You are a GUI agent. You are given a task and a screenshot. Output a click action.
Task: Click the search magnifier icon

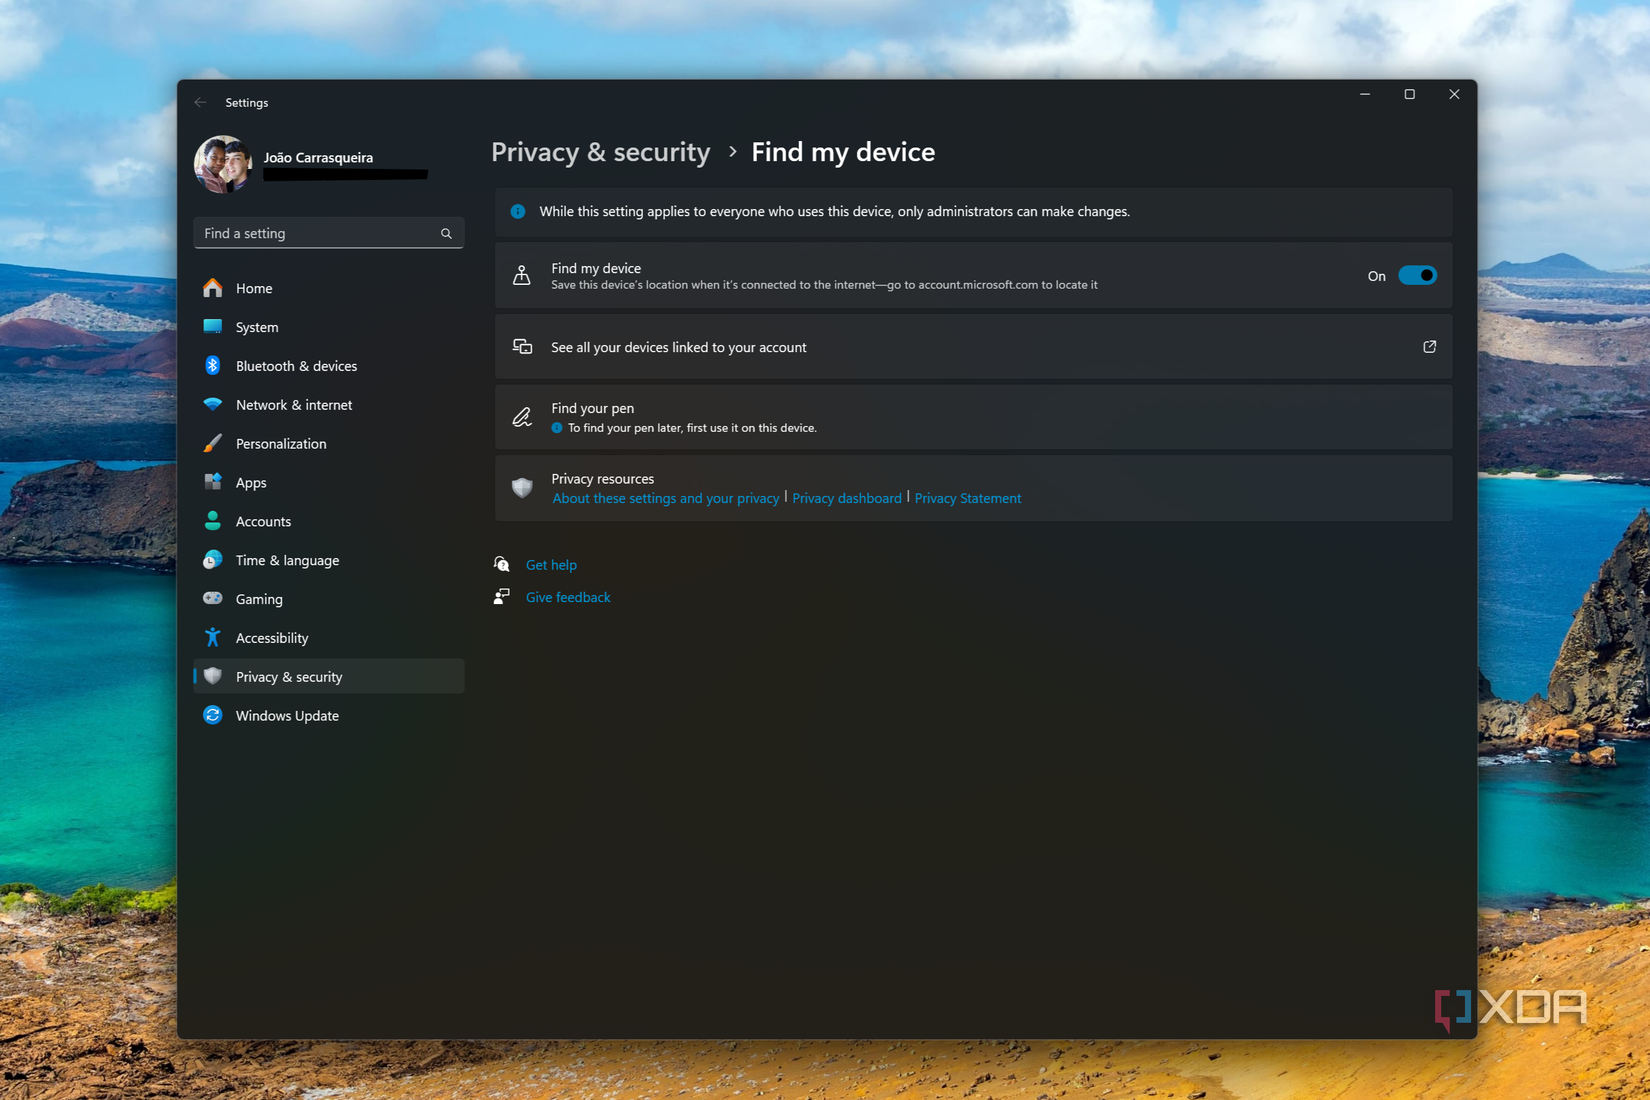pos(446,233)
